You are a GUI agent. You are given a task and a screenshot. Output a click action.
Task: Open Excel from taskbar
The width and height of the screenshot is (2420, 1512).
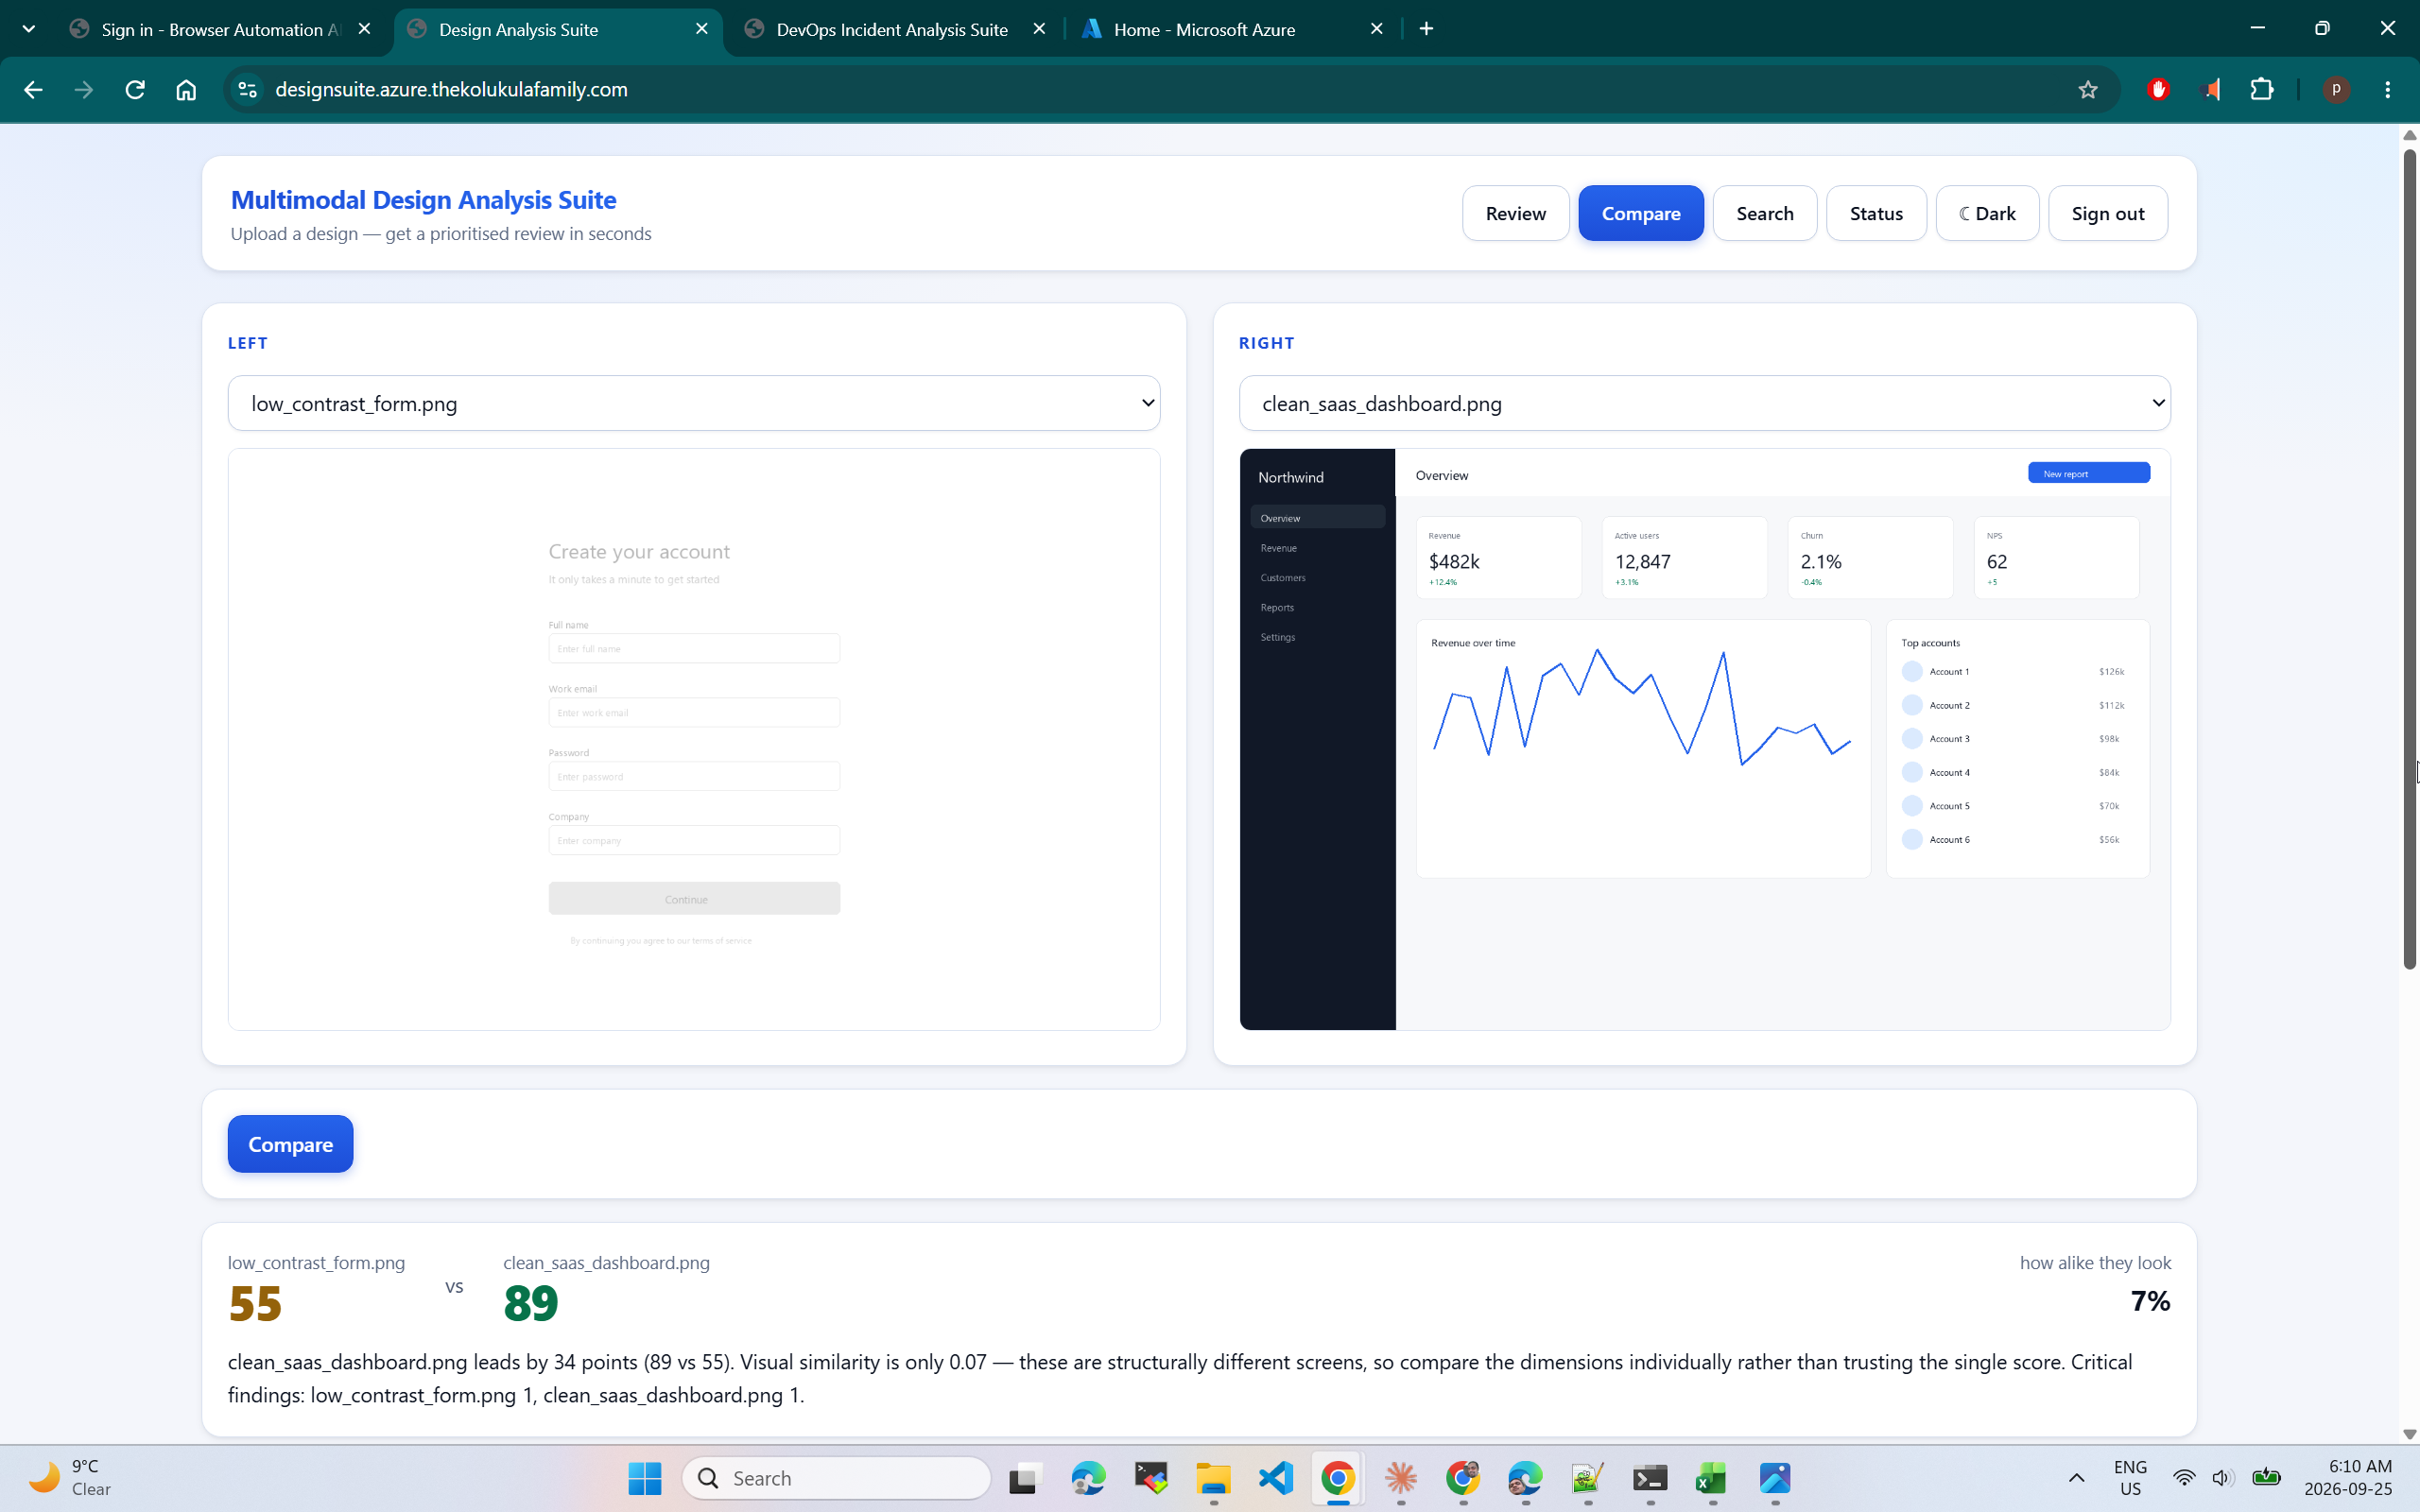[x=1712, y=1478]
